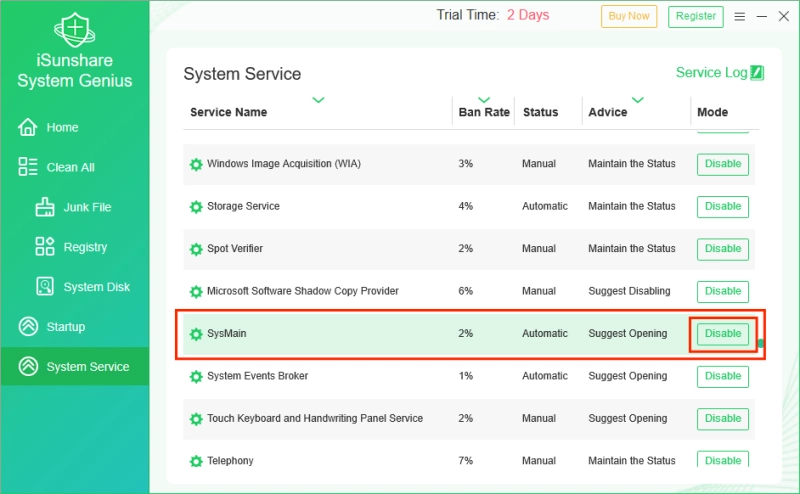Click the Ban Rate column header
Screen dimensions: 800x494
click(484, 112)
